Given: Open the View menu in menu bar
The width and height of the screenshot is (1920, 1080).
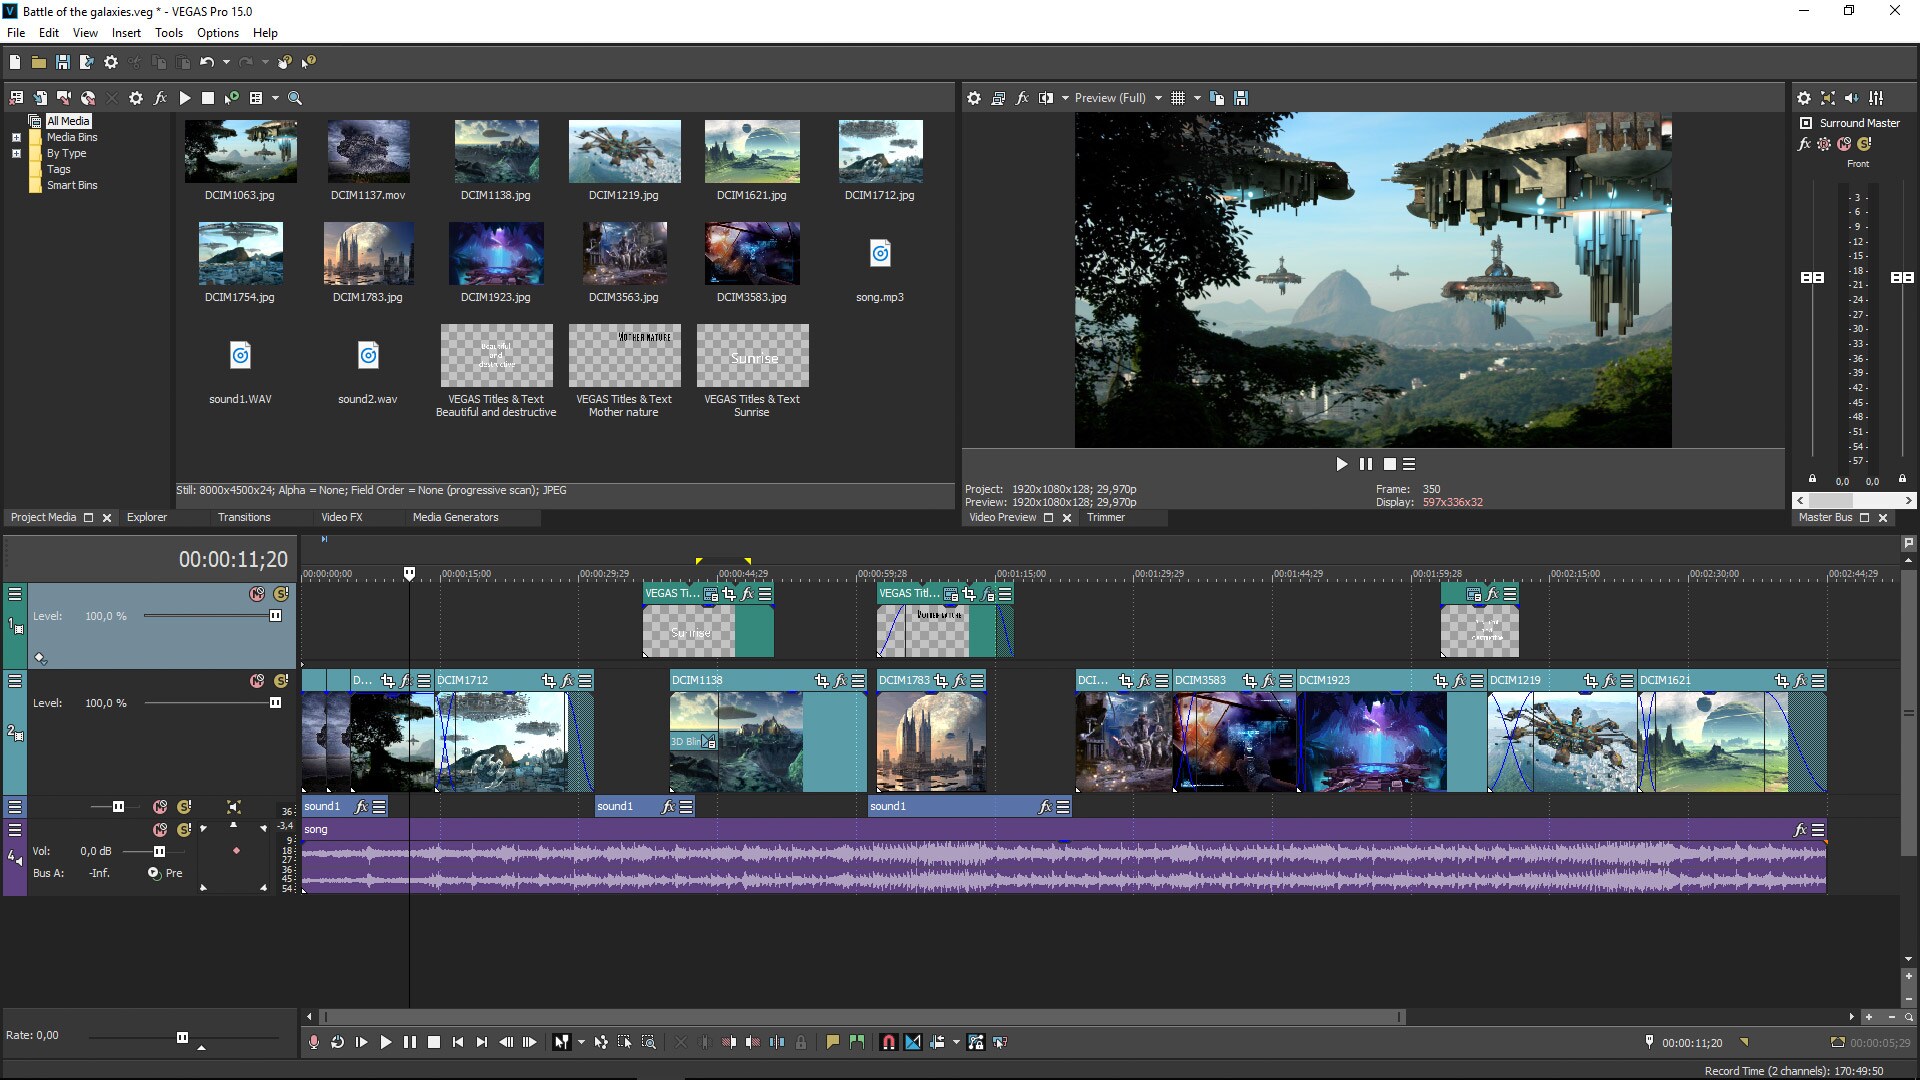Looking at the screenshot, I should [83, 32].
